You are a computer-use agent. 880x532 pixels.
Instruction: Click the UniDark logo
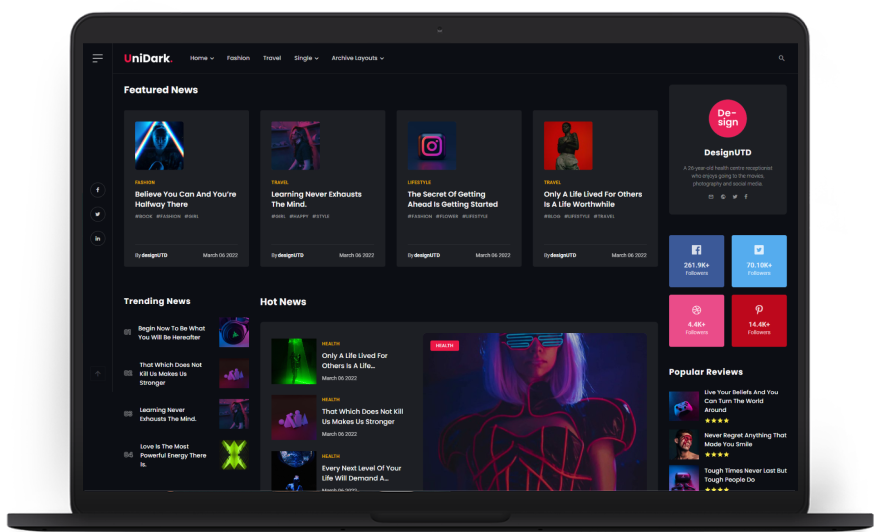tap(148, 58)
